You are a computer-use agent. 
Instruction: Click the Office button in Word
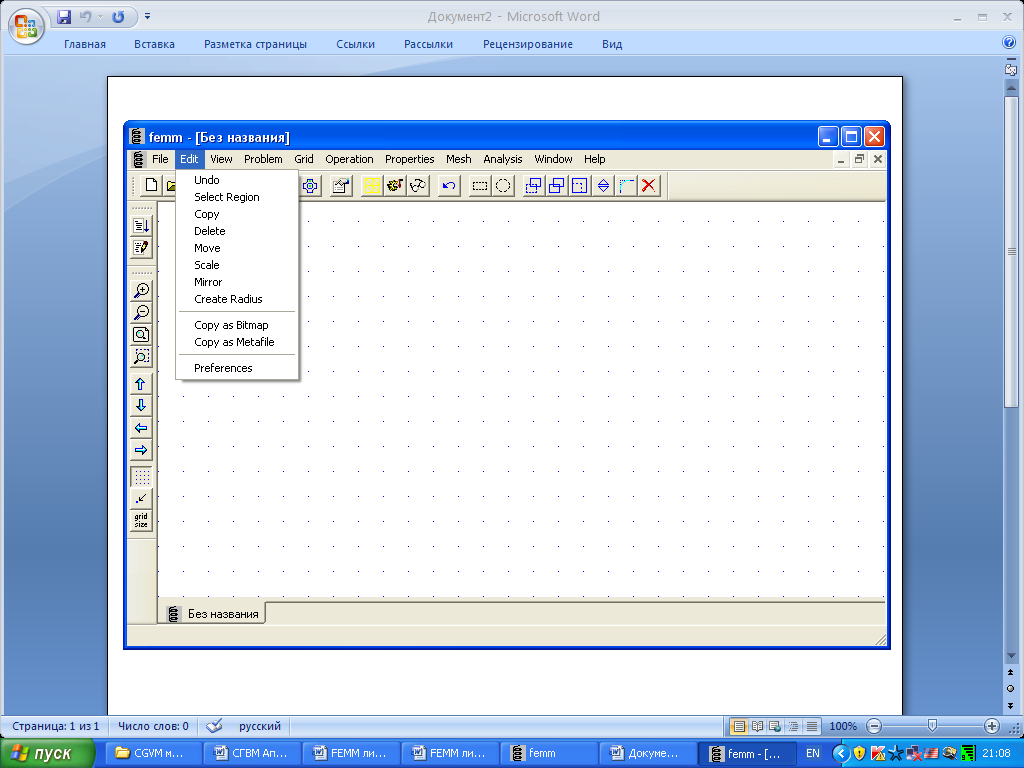[26, 26]
